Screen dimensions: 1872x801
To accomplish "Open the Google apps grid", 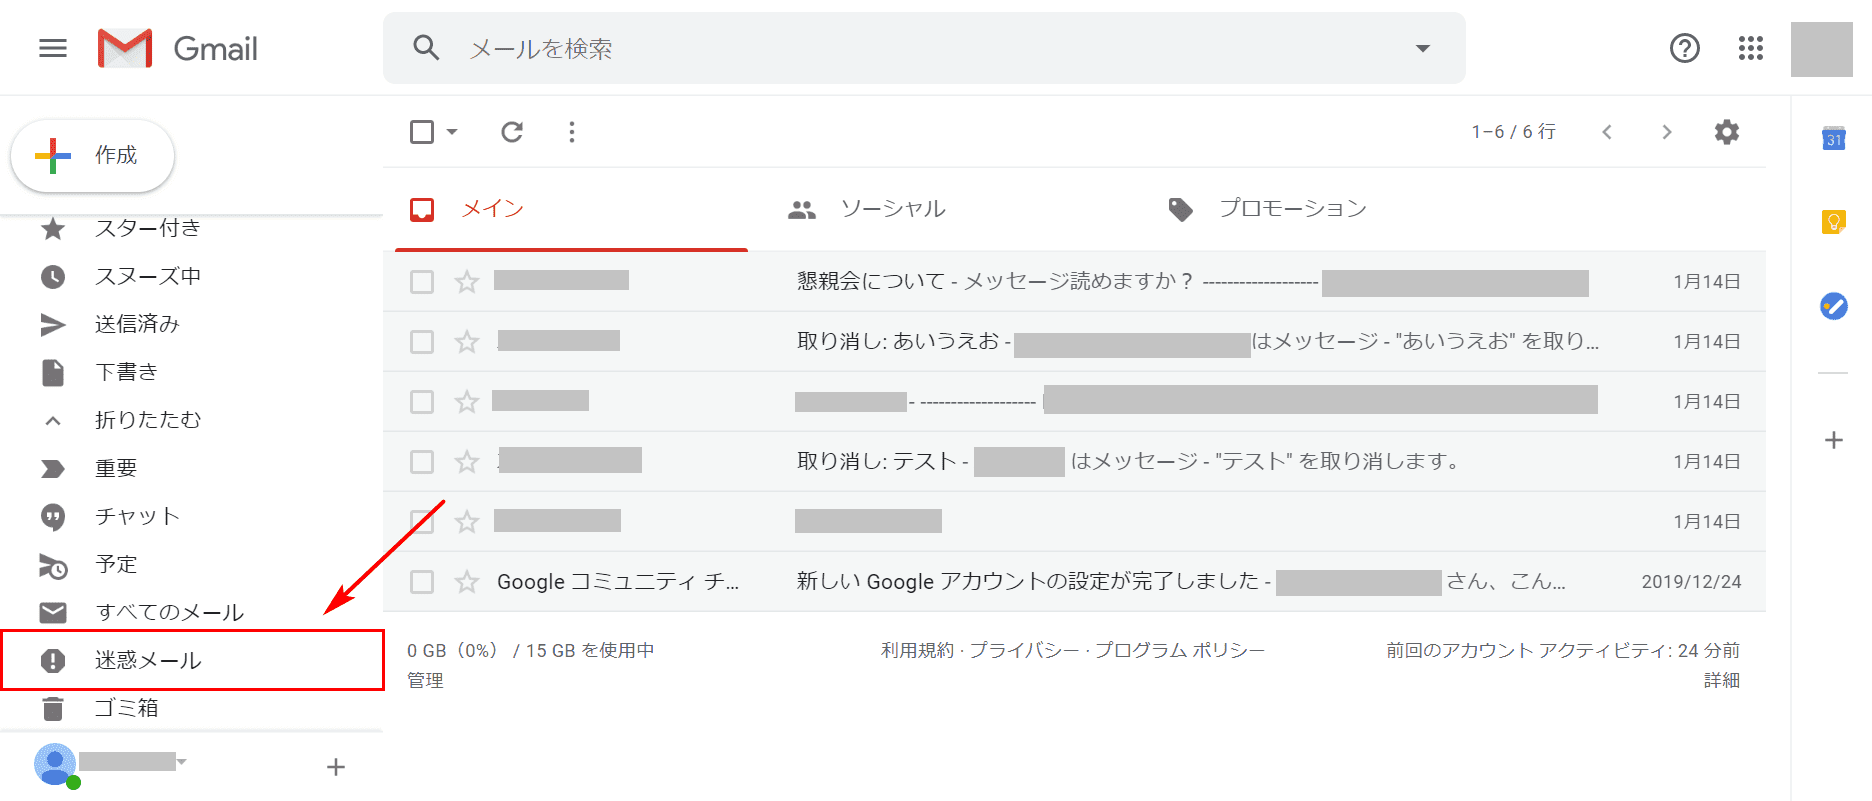I will click(x=1751, y=48).
